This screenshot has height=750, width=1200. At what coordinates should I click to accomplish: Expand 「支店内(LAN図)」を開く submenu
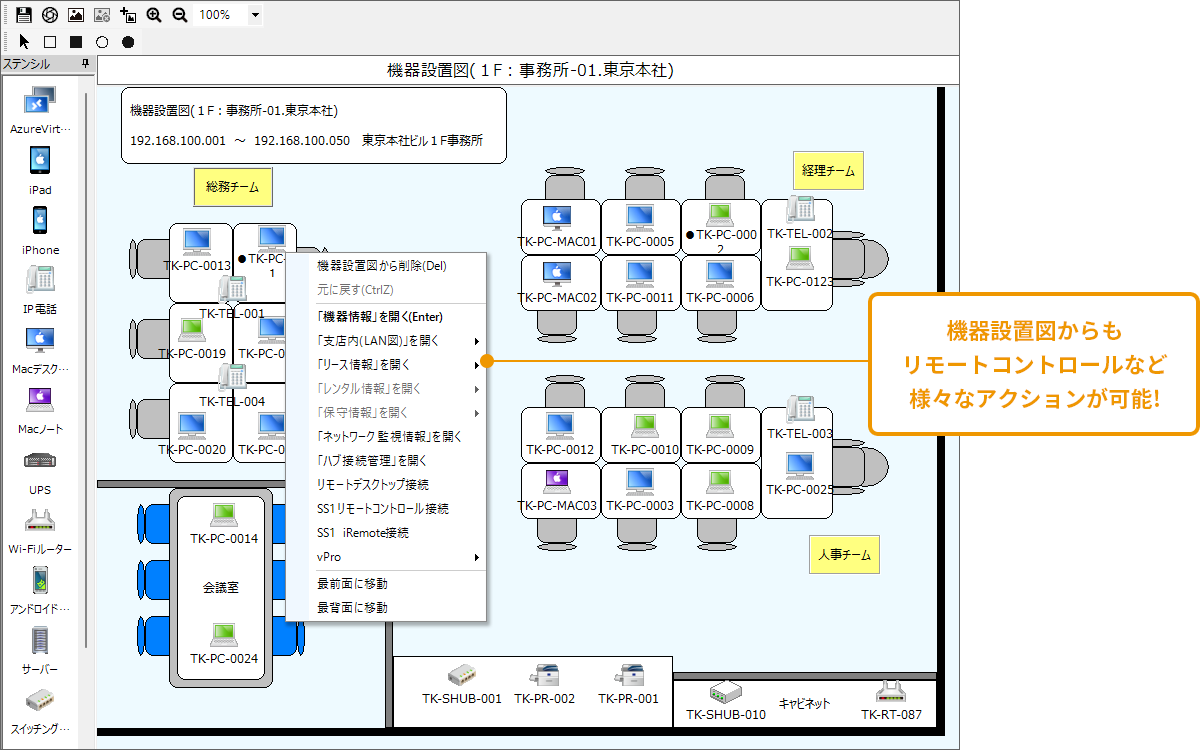coord(477,341)
